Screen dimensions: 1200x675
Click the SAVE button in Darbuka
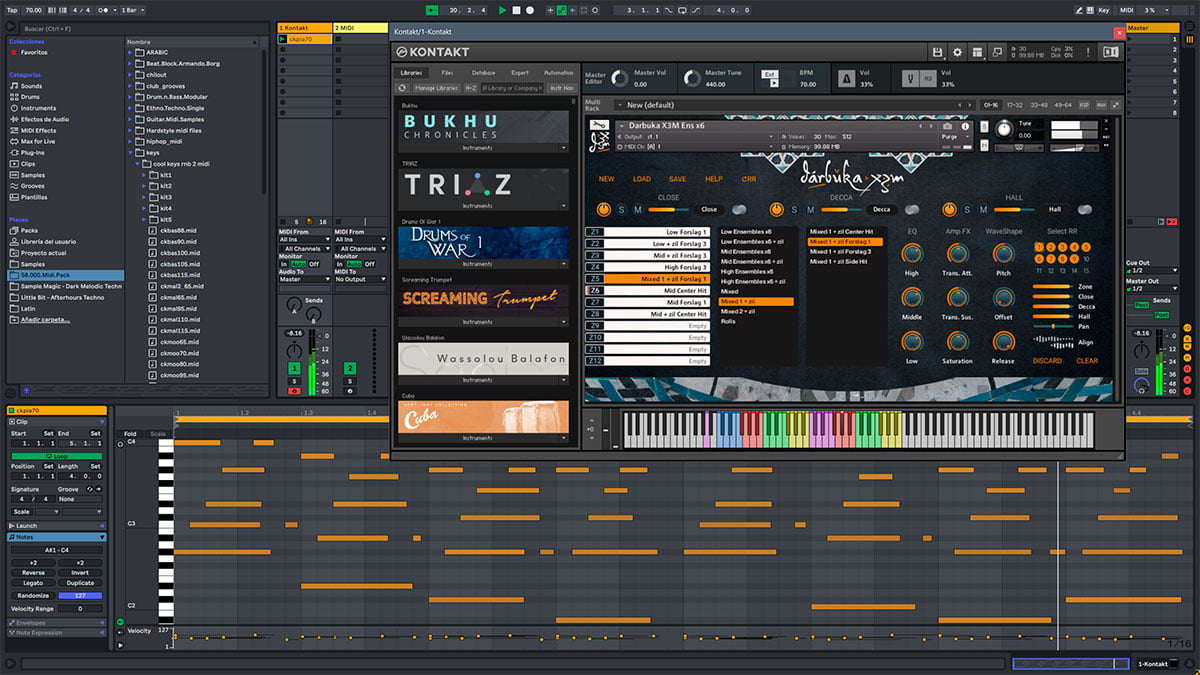(x=677, y=179)
